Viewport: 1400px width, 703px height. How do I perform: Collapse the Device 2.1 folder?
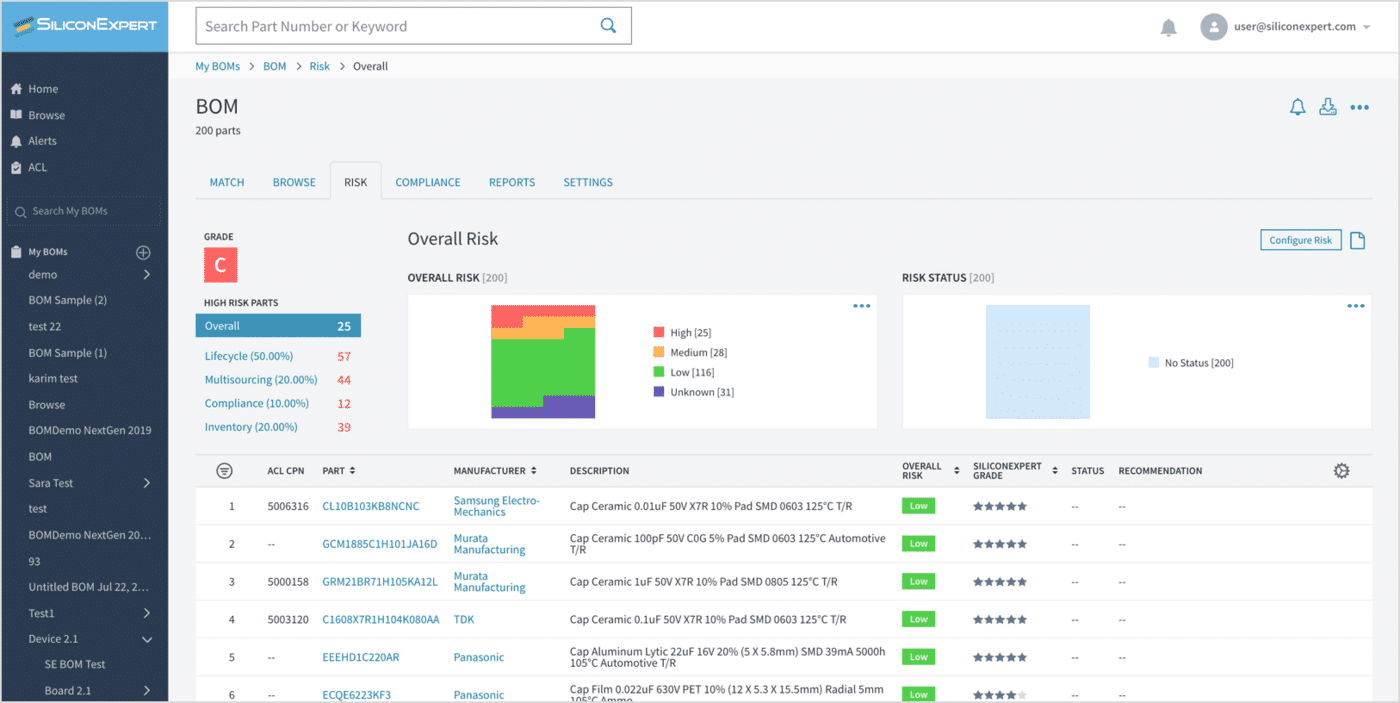(x=147, y=639)
